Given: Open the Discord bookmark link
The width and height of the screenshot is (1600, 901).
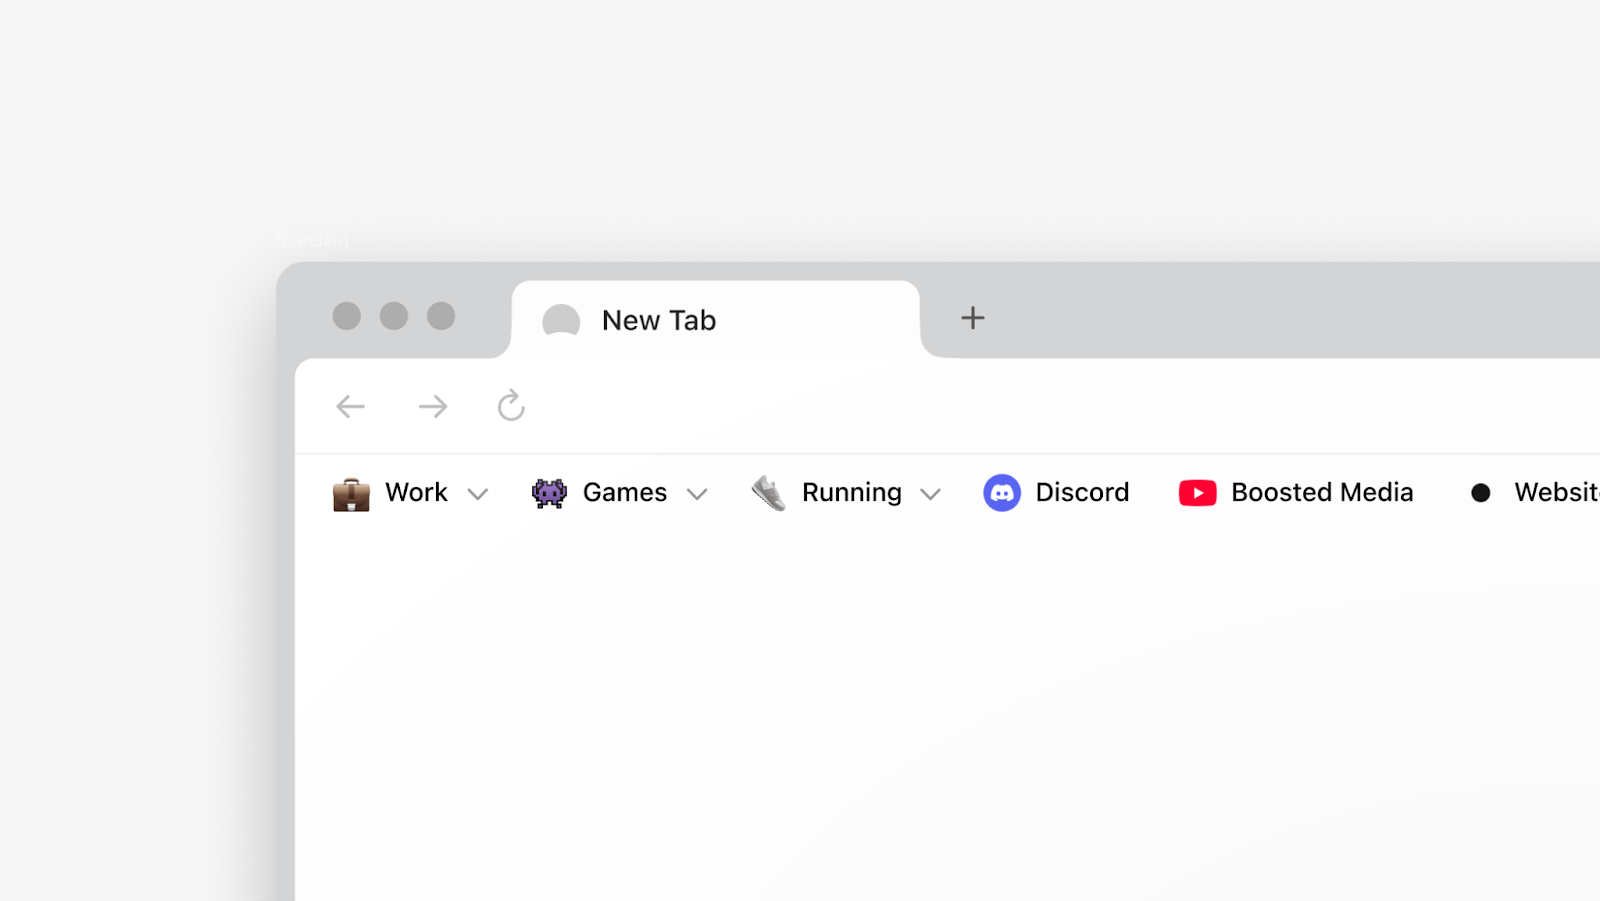Looking at the screenshot, I should point(1081,492).
